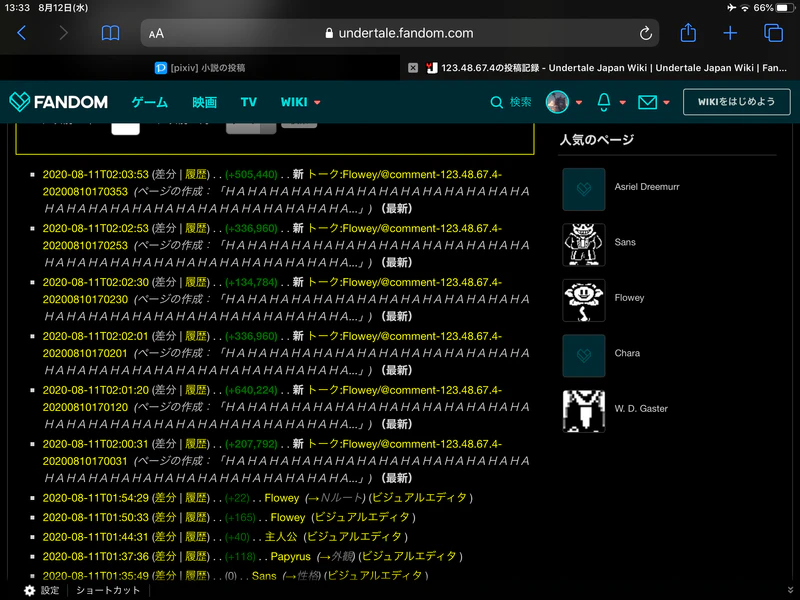Open the user avatar menu

[x=557, y=102]
